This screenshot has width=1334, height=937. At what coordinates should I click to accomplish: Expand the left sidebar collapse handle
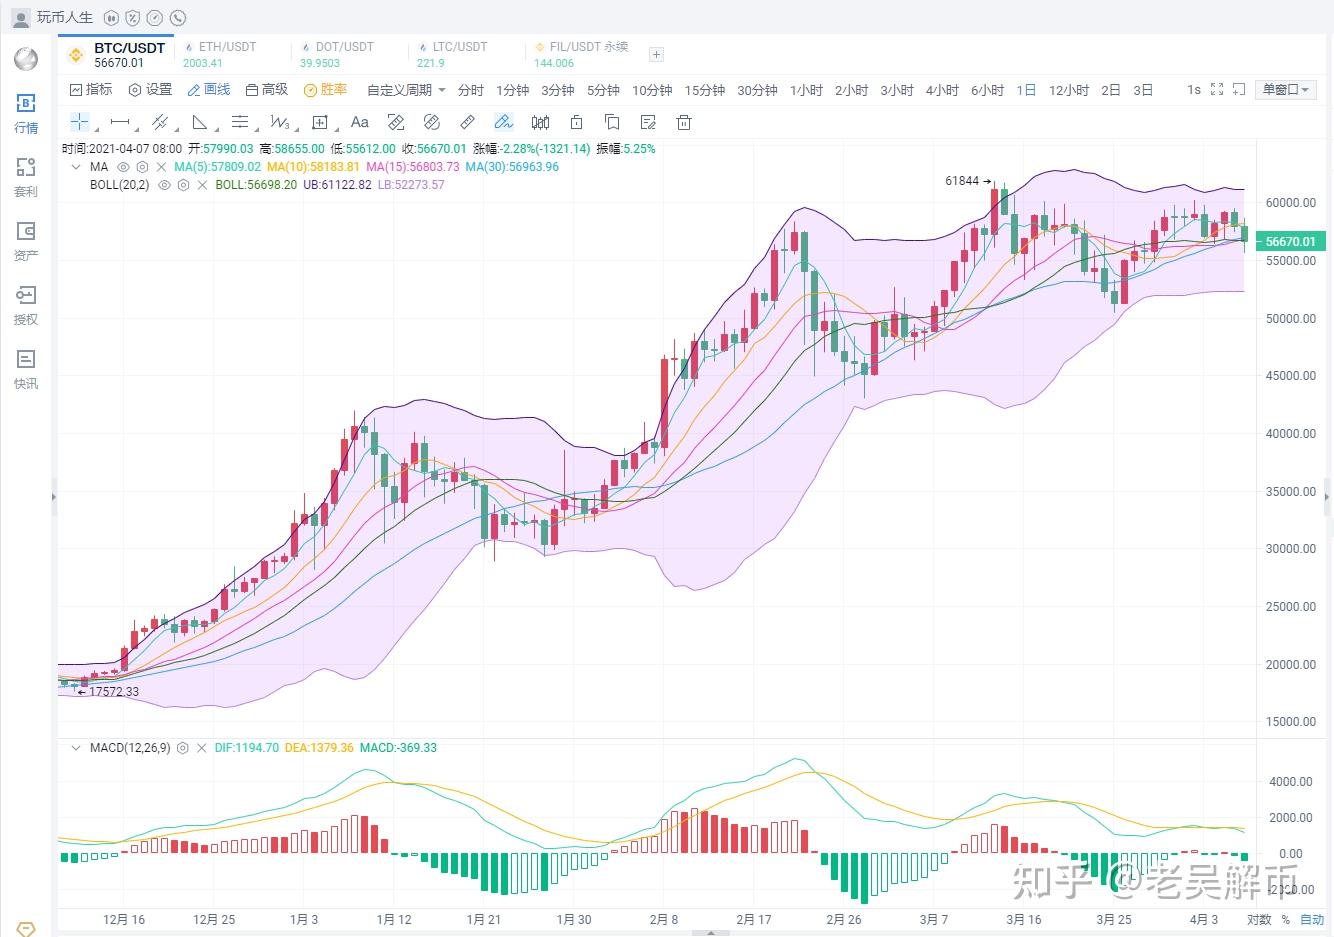[54, 496]
